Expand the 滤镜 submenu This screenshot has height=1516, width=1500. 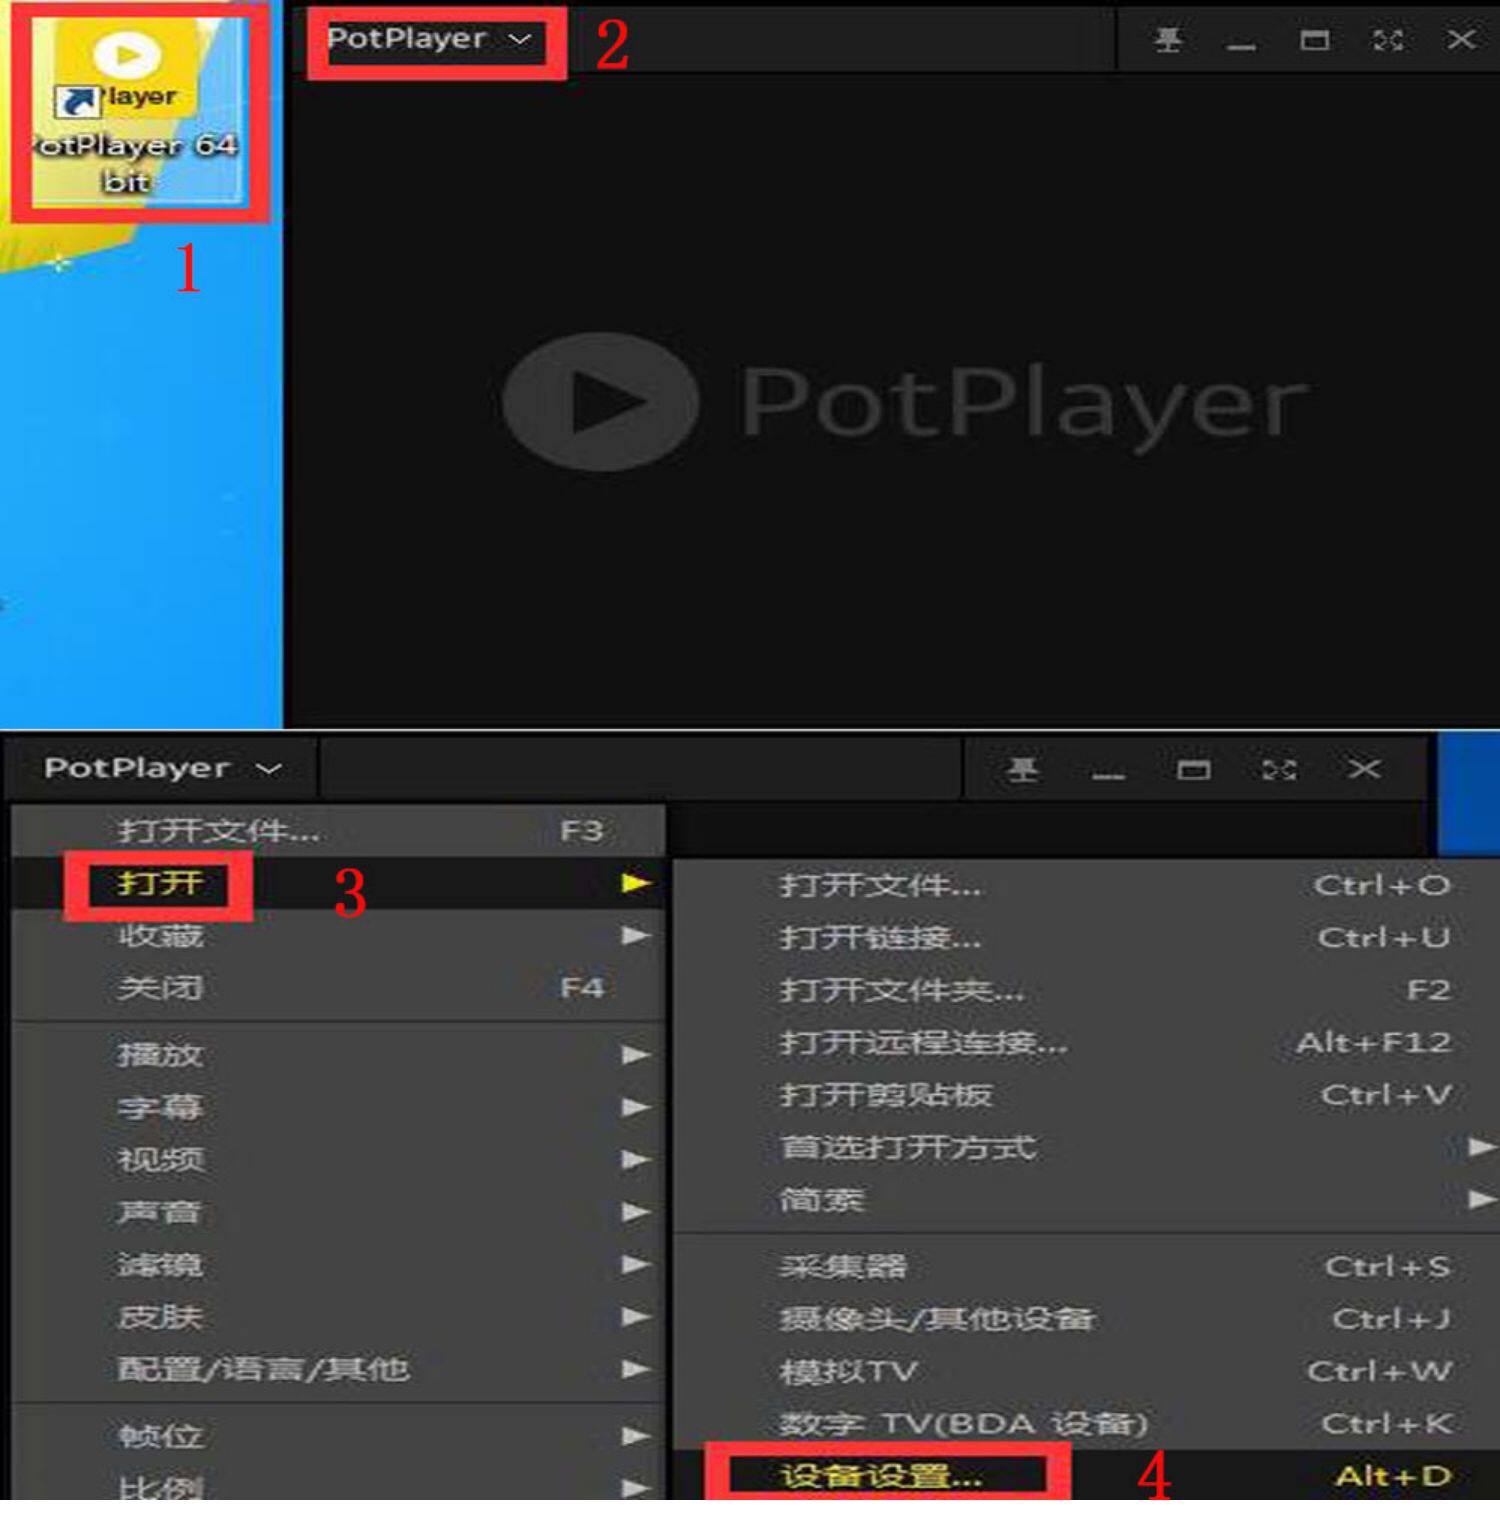coord(338,1265)
